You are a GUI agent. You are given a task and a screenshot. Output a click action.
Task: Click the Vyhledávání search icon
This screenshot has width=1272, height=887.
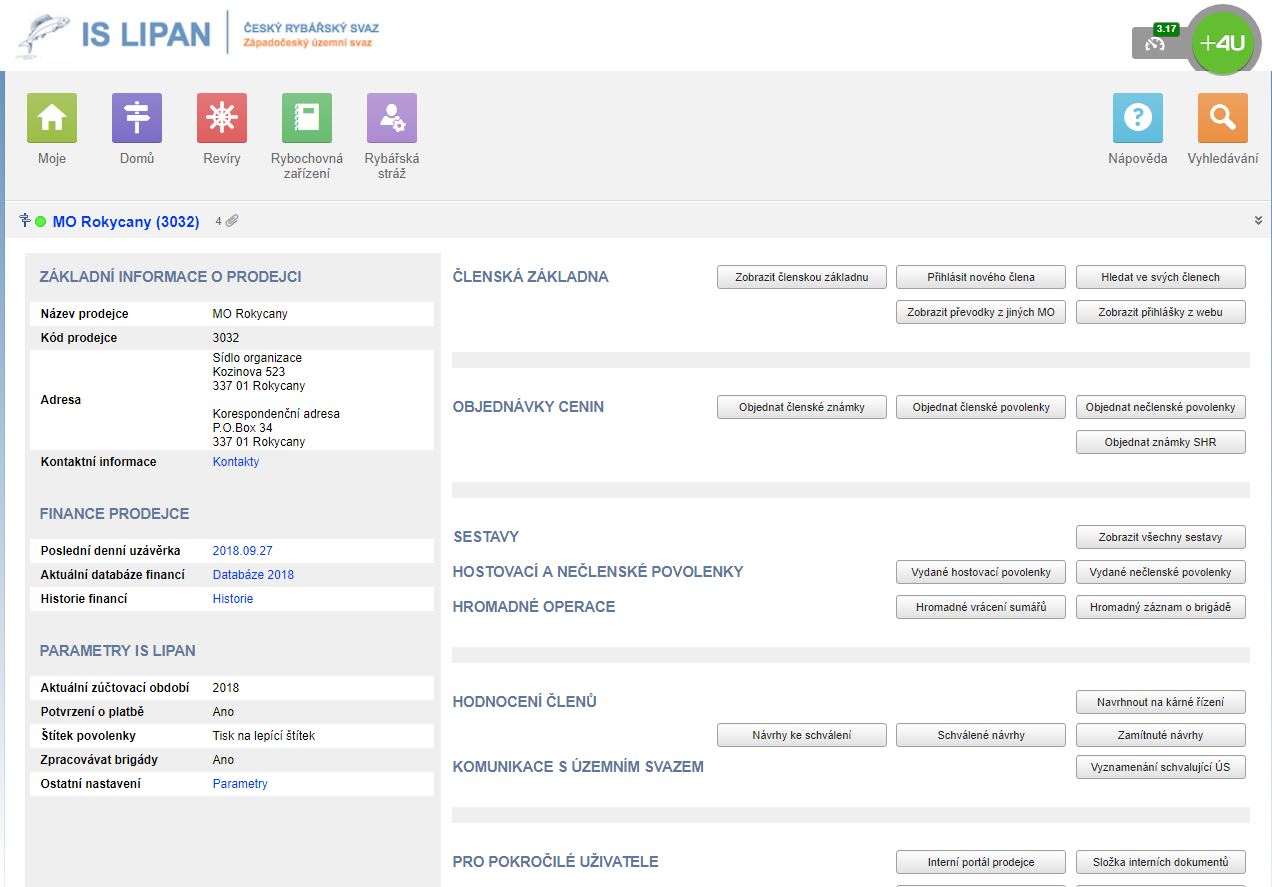click(x=1223, y=119)
